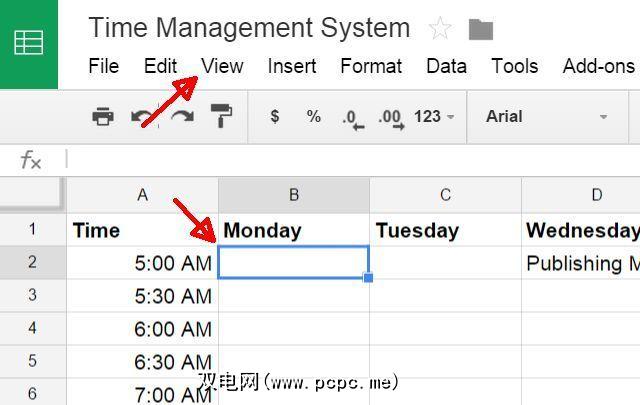Open the Insert menu
The width and height of the screenshot is (640, 405).
292,67
